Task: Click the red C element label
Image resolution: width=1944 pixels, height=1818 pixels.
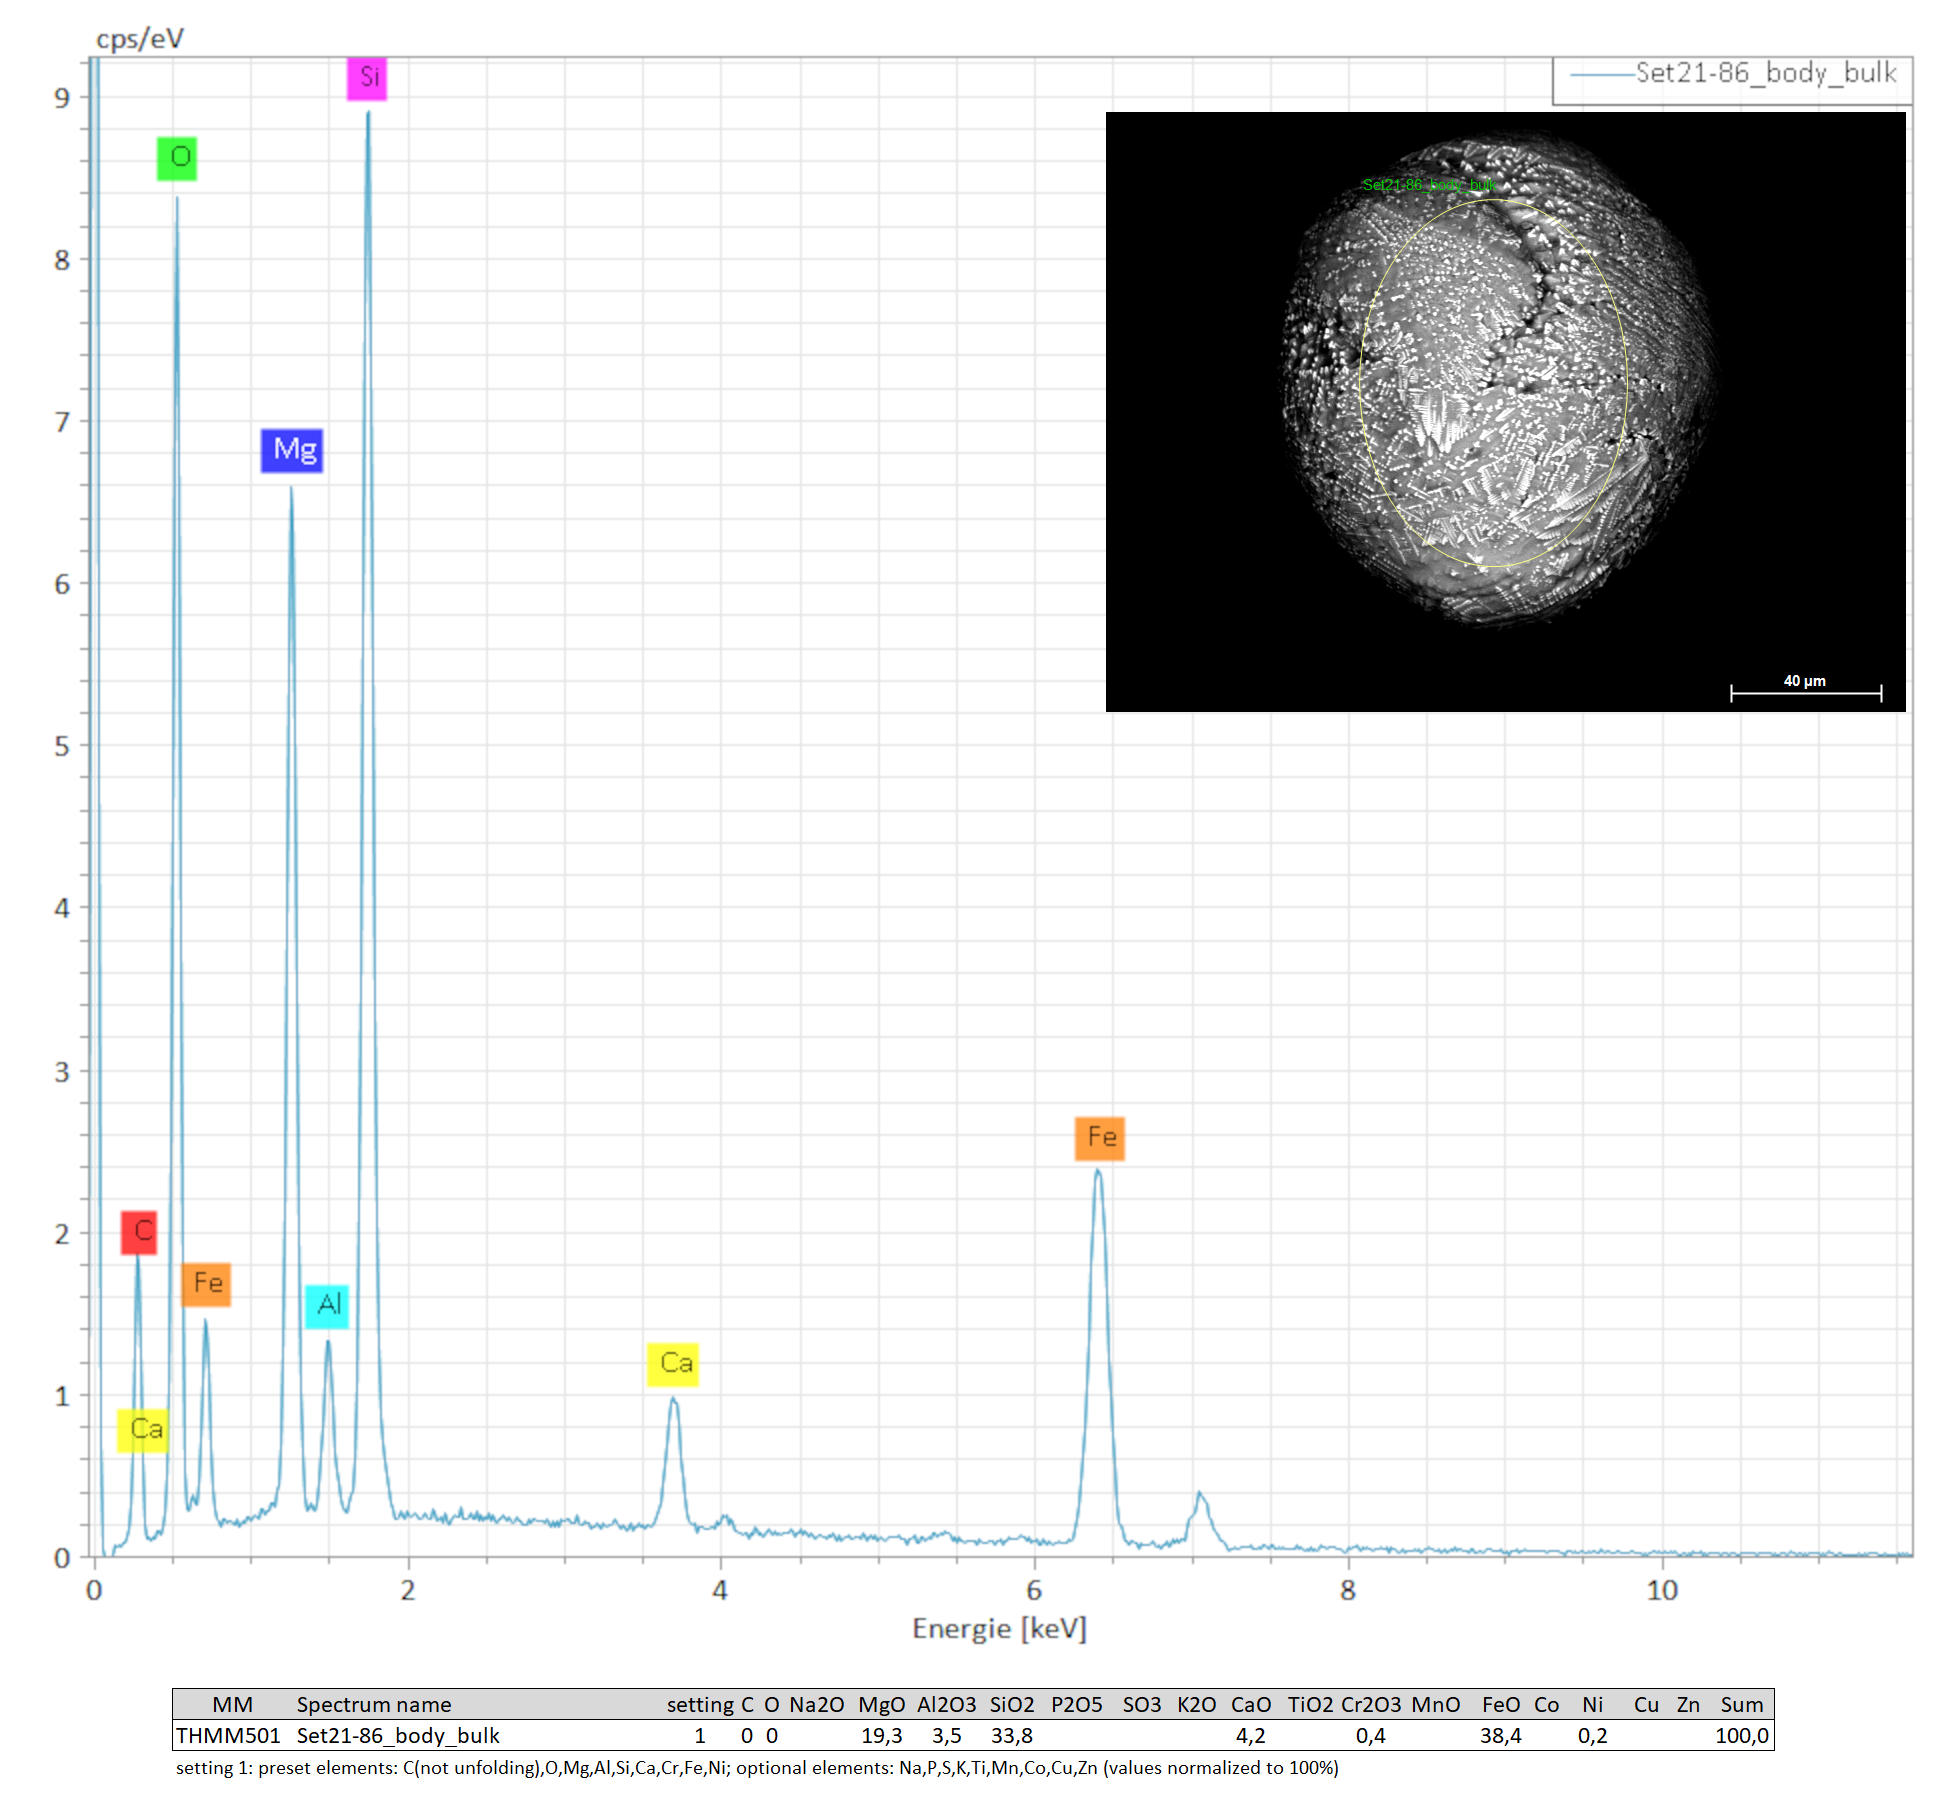Action: pyautogui.click(x=139, y=1232)
